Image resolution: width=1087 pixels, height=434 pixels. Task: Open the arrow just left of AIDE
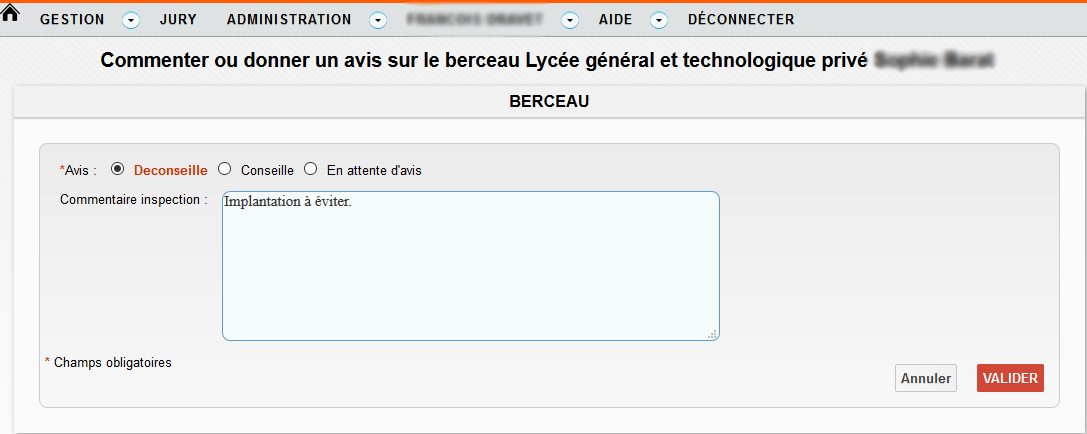click(x=570, y=20)
